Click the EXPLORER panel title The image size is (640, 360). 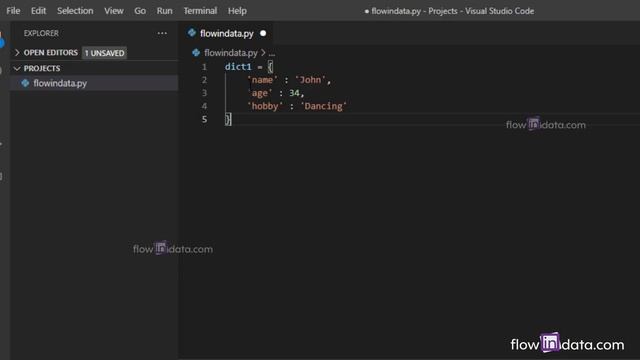tap(41, 33)
